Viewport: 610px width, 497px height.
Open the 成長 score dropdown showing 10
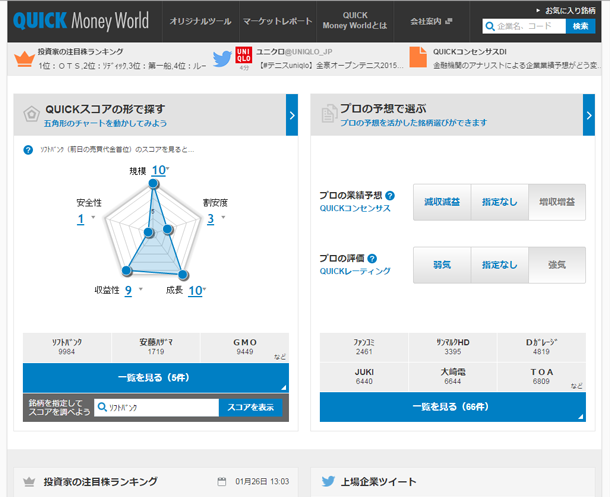(197, 291)
